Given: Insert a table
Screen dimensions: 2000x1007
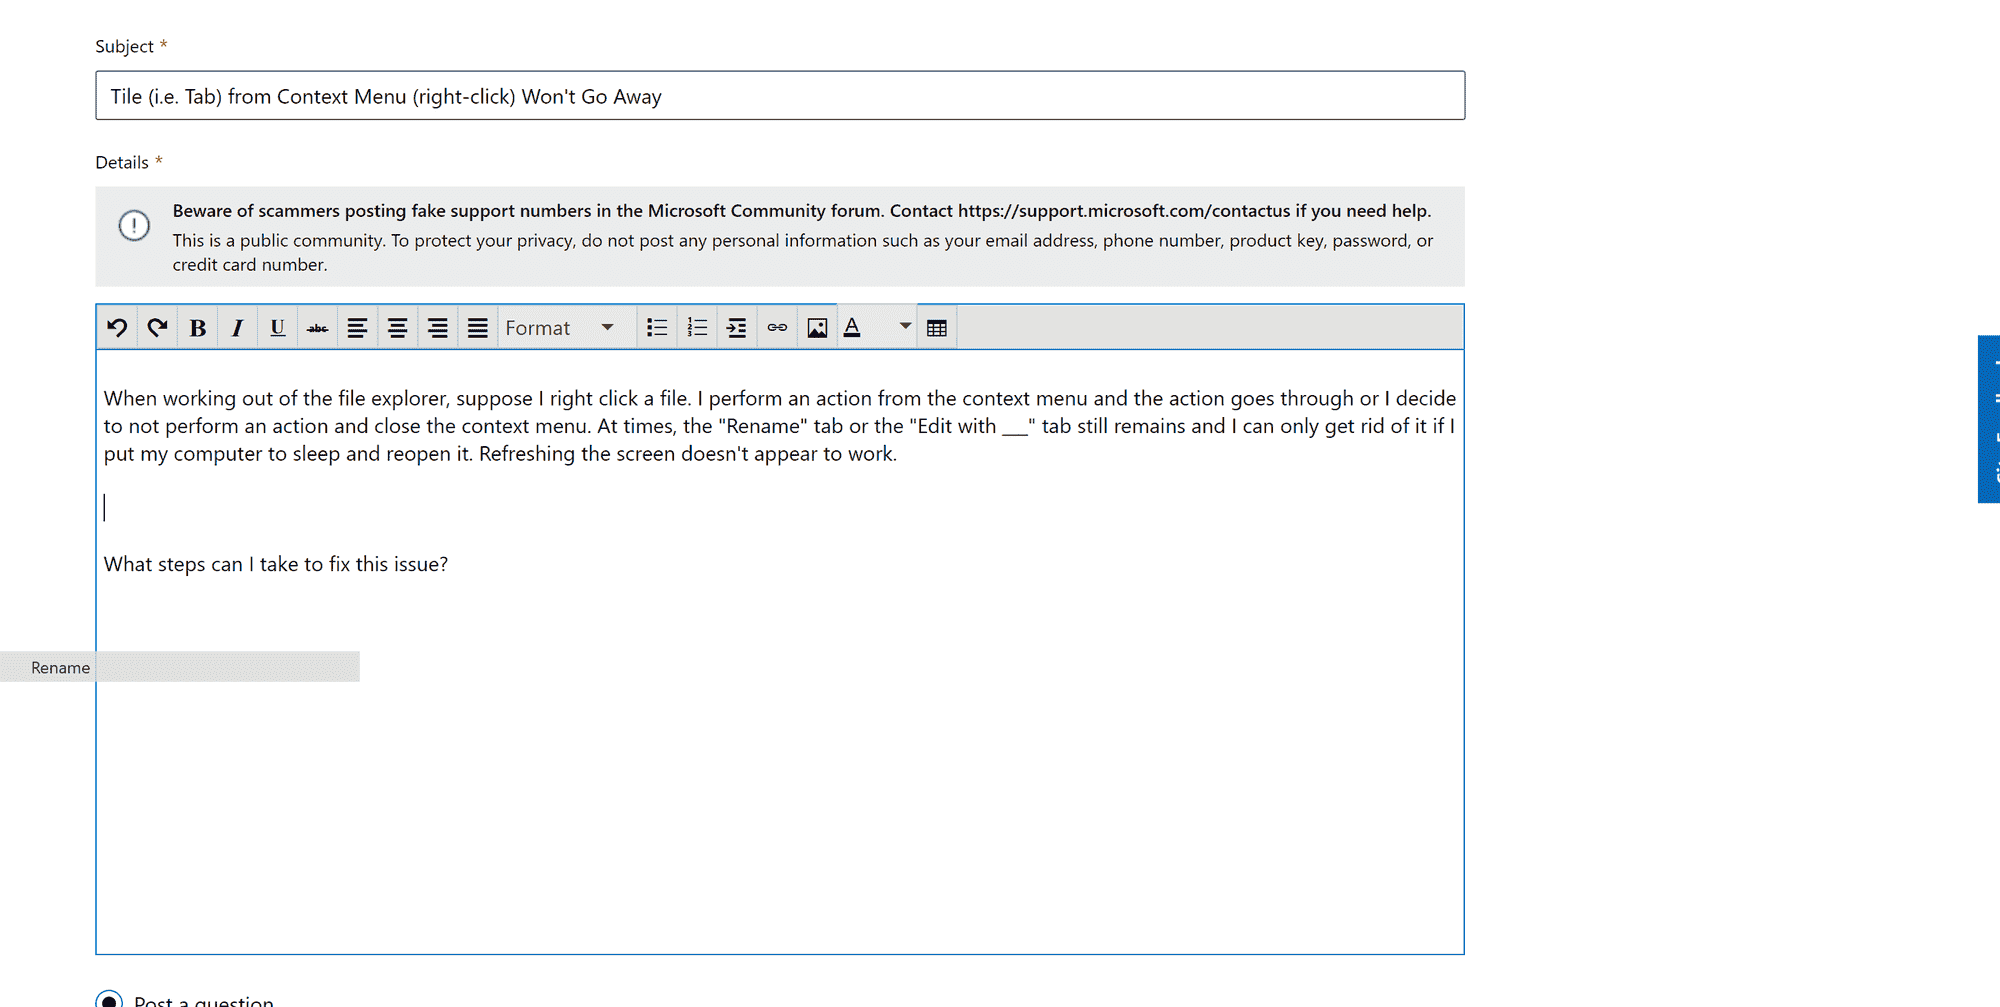Looking at the screenshot, I should [937, 328].
